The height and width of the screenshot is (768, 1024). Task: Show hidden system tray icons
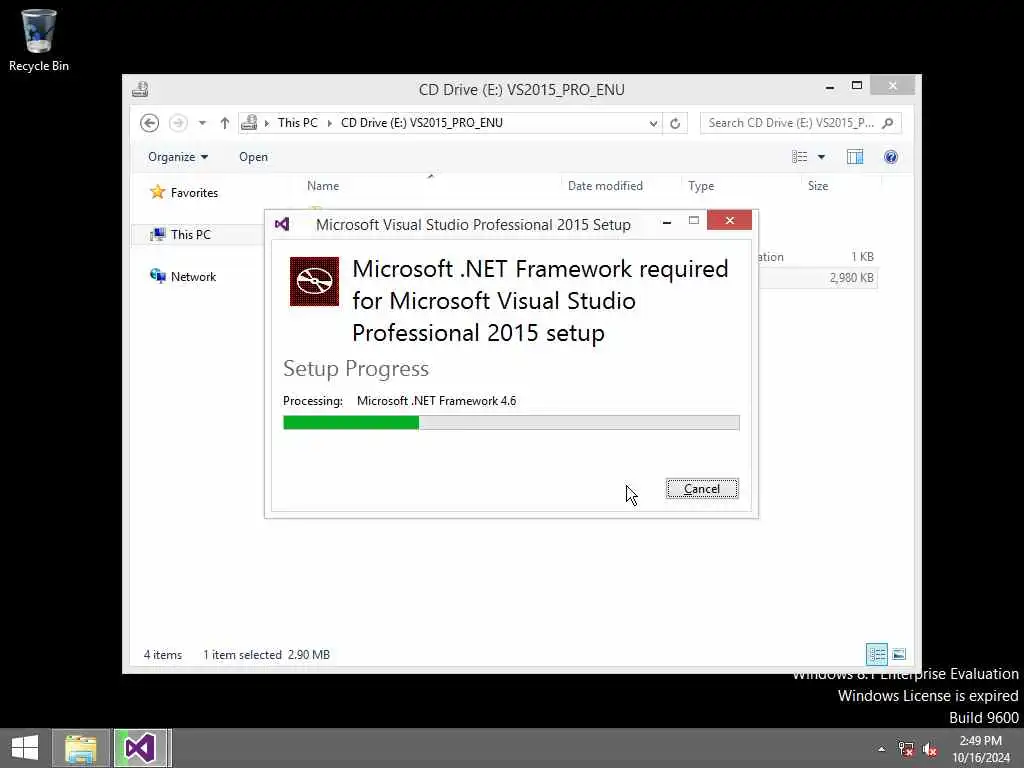(x=882, y=749)
